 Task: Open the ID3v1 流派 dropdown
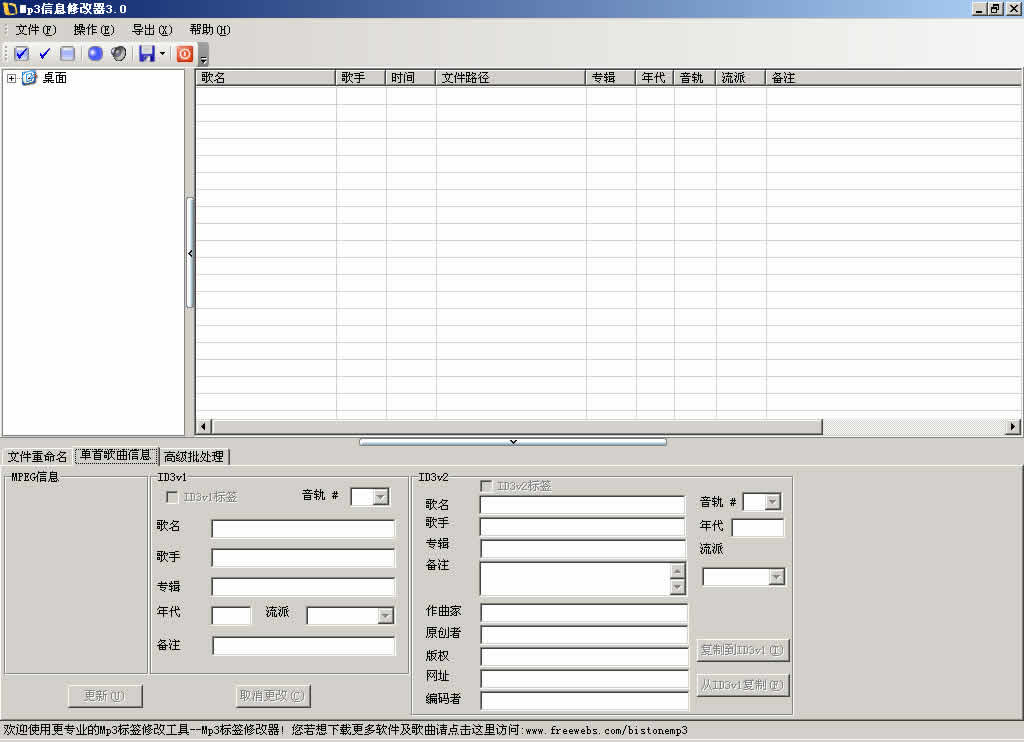(385, 615)
